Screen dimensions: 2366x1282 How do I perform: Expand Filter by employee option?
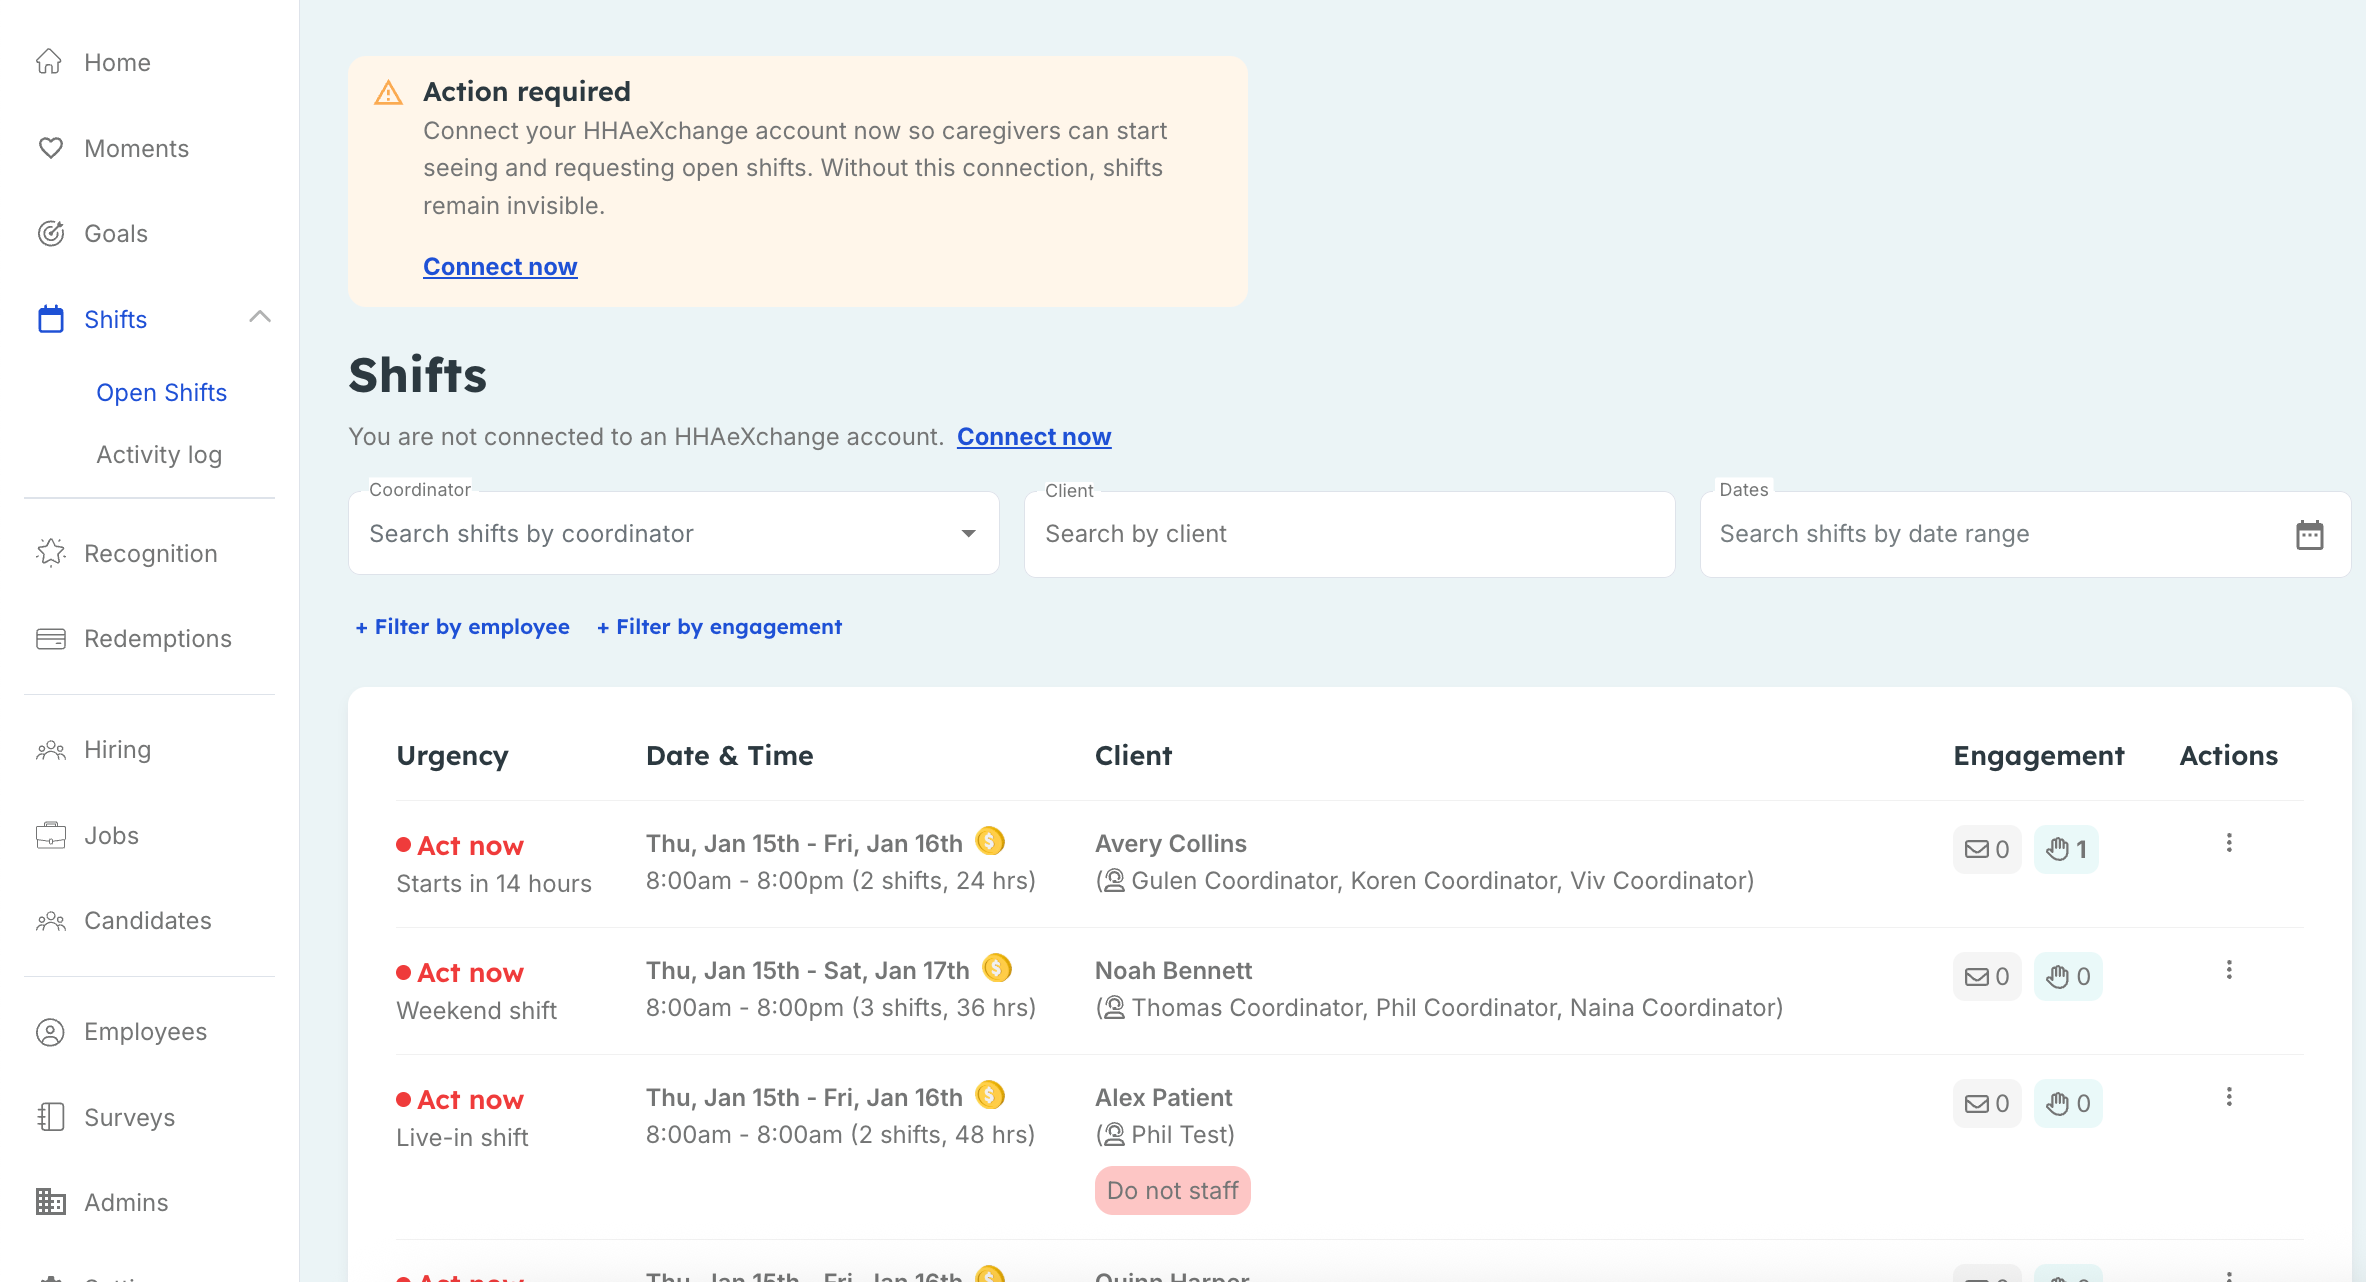coord(462,627)
